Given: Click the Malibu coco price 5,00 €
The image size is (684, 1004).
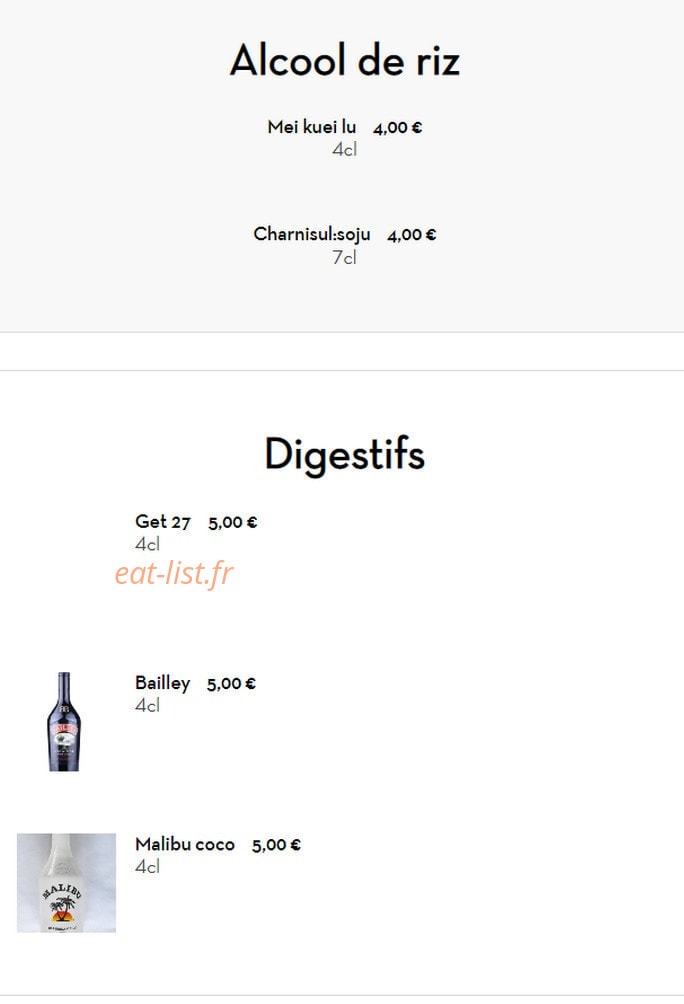Looking at the screenshot, I should tap(276, 845).
